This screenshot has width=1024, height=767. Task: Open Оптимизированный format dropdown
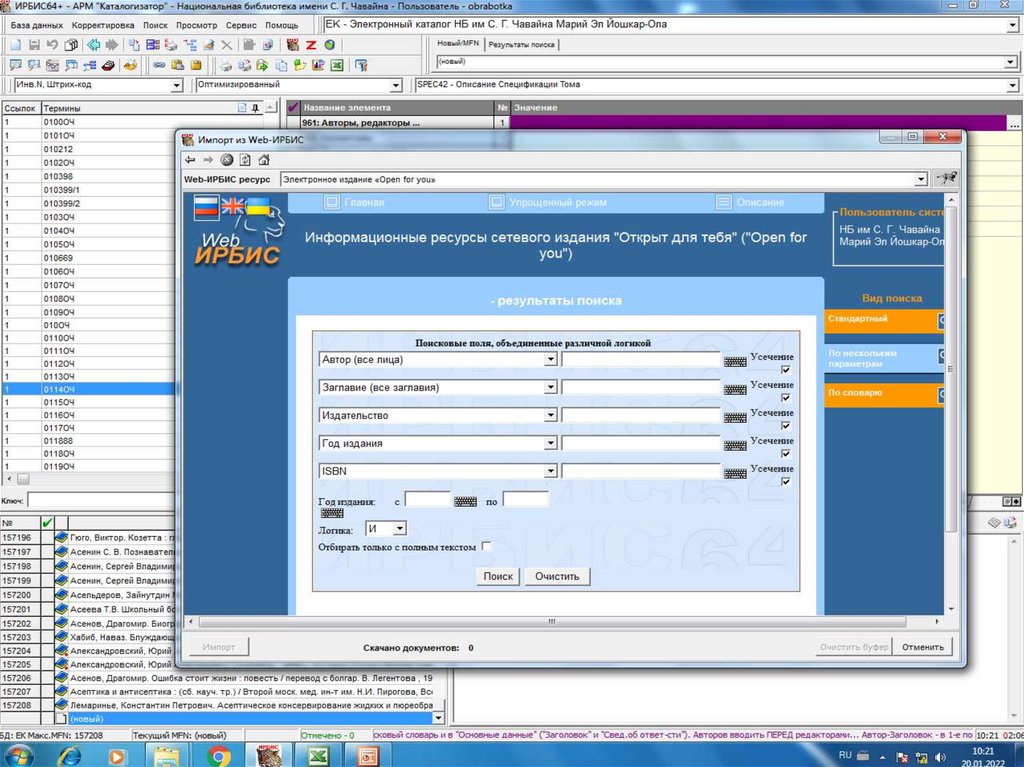click(396, 86)
